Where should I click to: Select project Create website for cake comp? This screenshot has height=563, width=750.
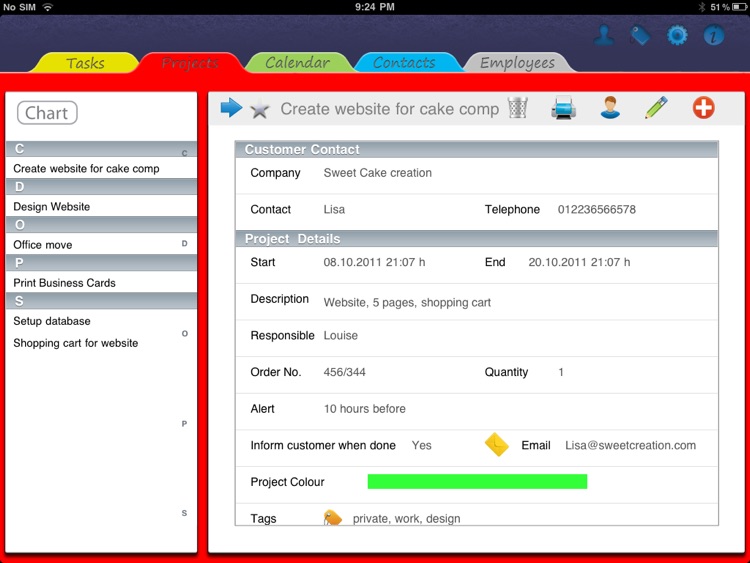point(101,168)
